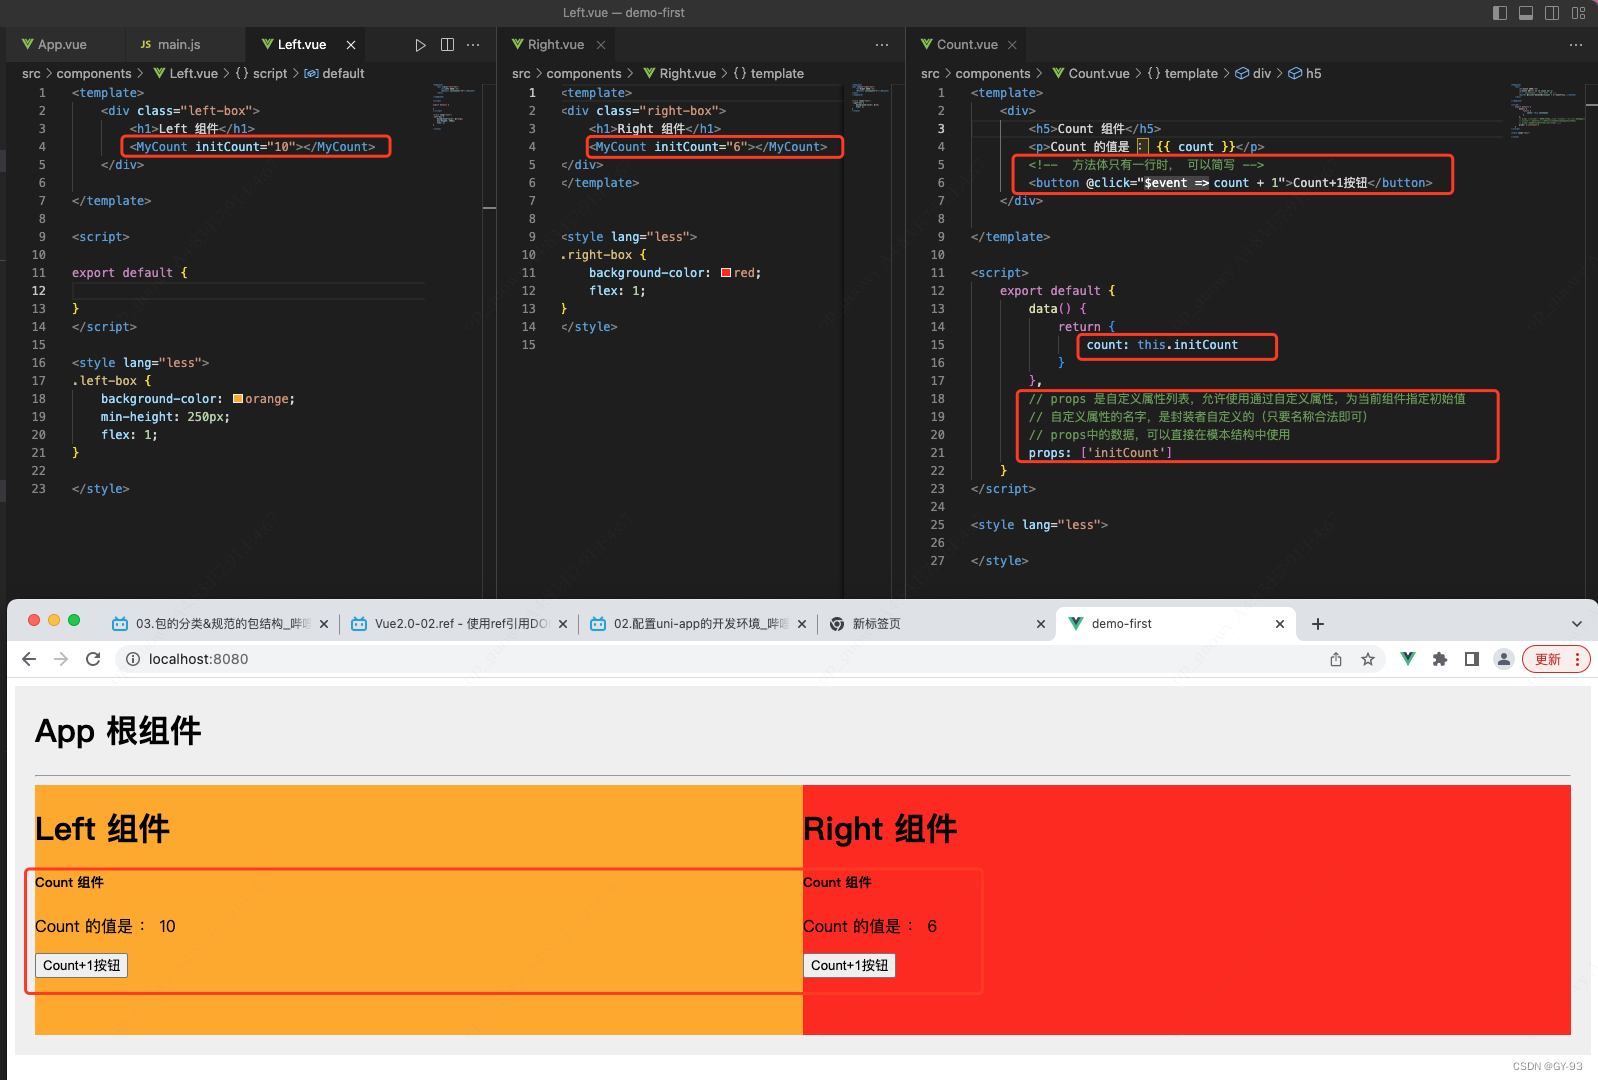Share this page via Chrome share icon
Image resolution: width=1598 pixels, height=1080 pixels.
(x=1336, y=659)
